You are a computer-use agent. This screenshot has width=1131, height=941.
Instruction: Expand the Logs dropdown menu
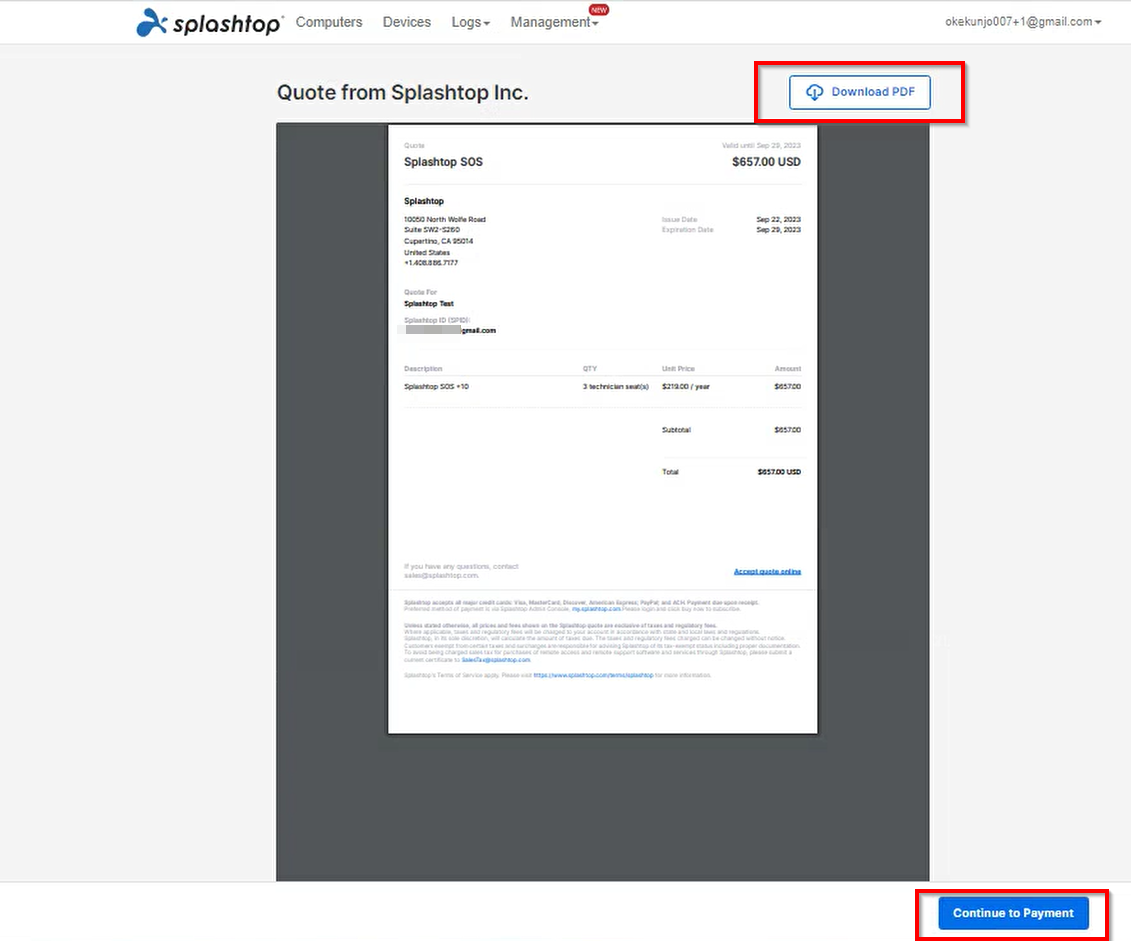click(470, 22)
